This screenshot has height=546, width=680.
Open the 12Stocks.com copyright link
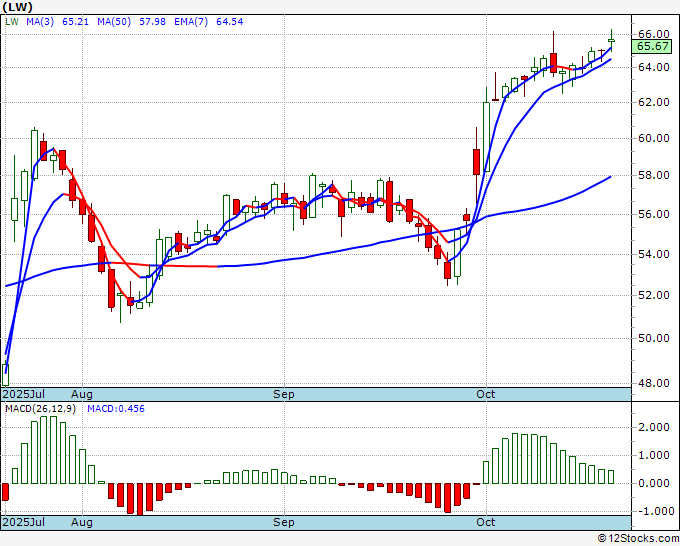coord(638,539)
